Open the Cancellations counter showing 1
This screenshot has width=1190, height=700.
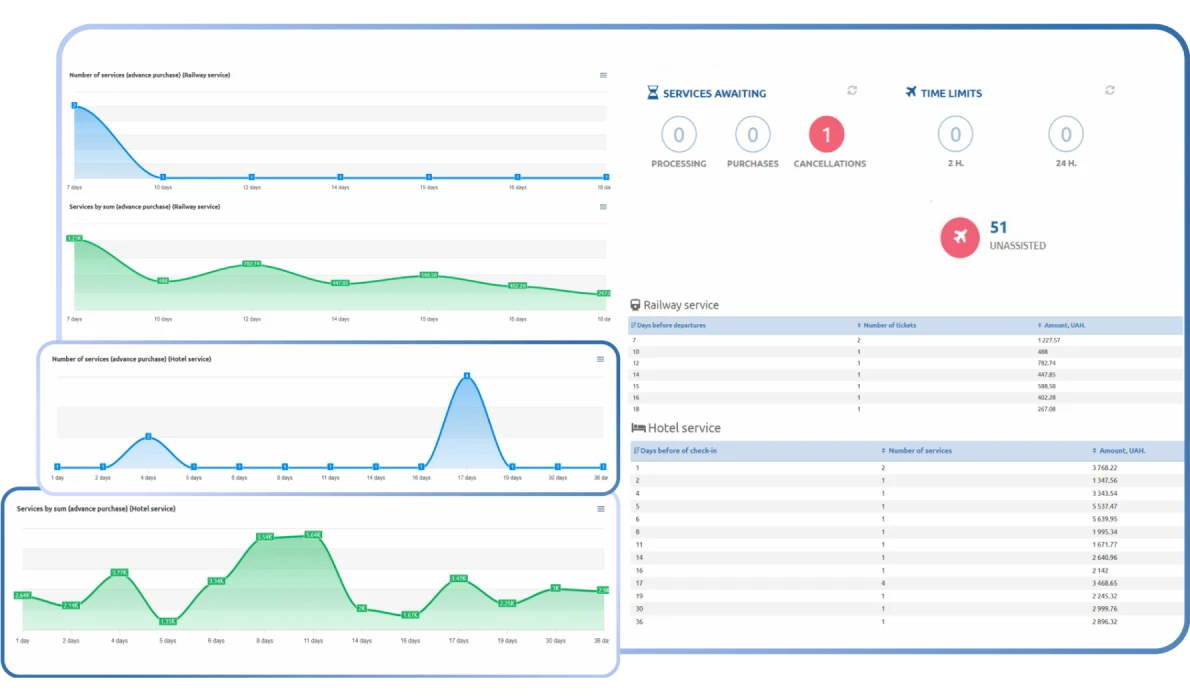click(x=827, y=134)
